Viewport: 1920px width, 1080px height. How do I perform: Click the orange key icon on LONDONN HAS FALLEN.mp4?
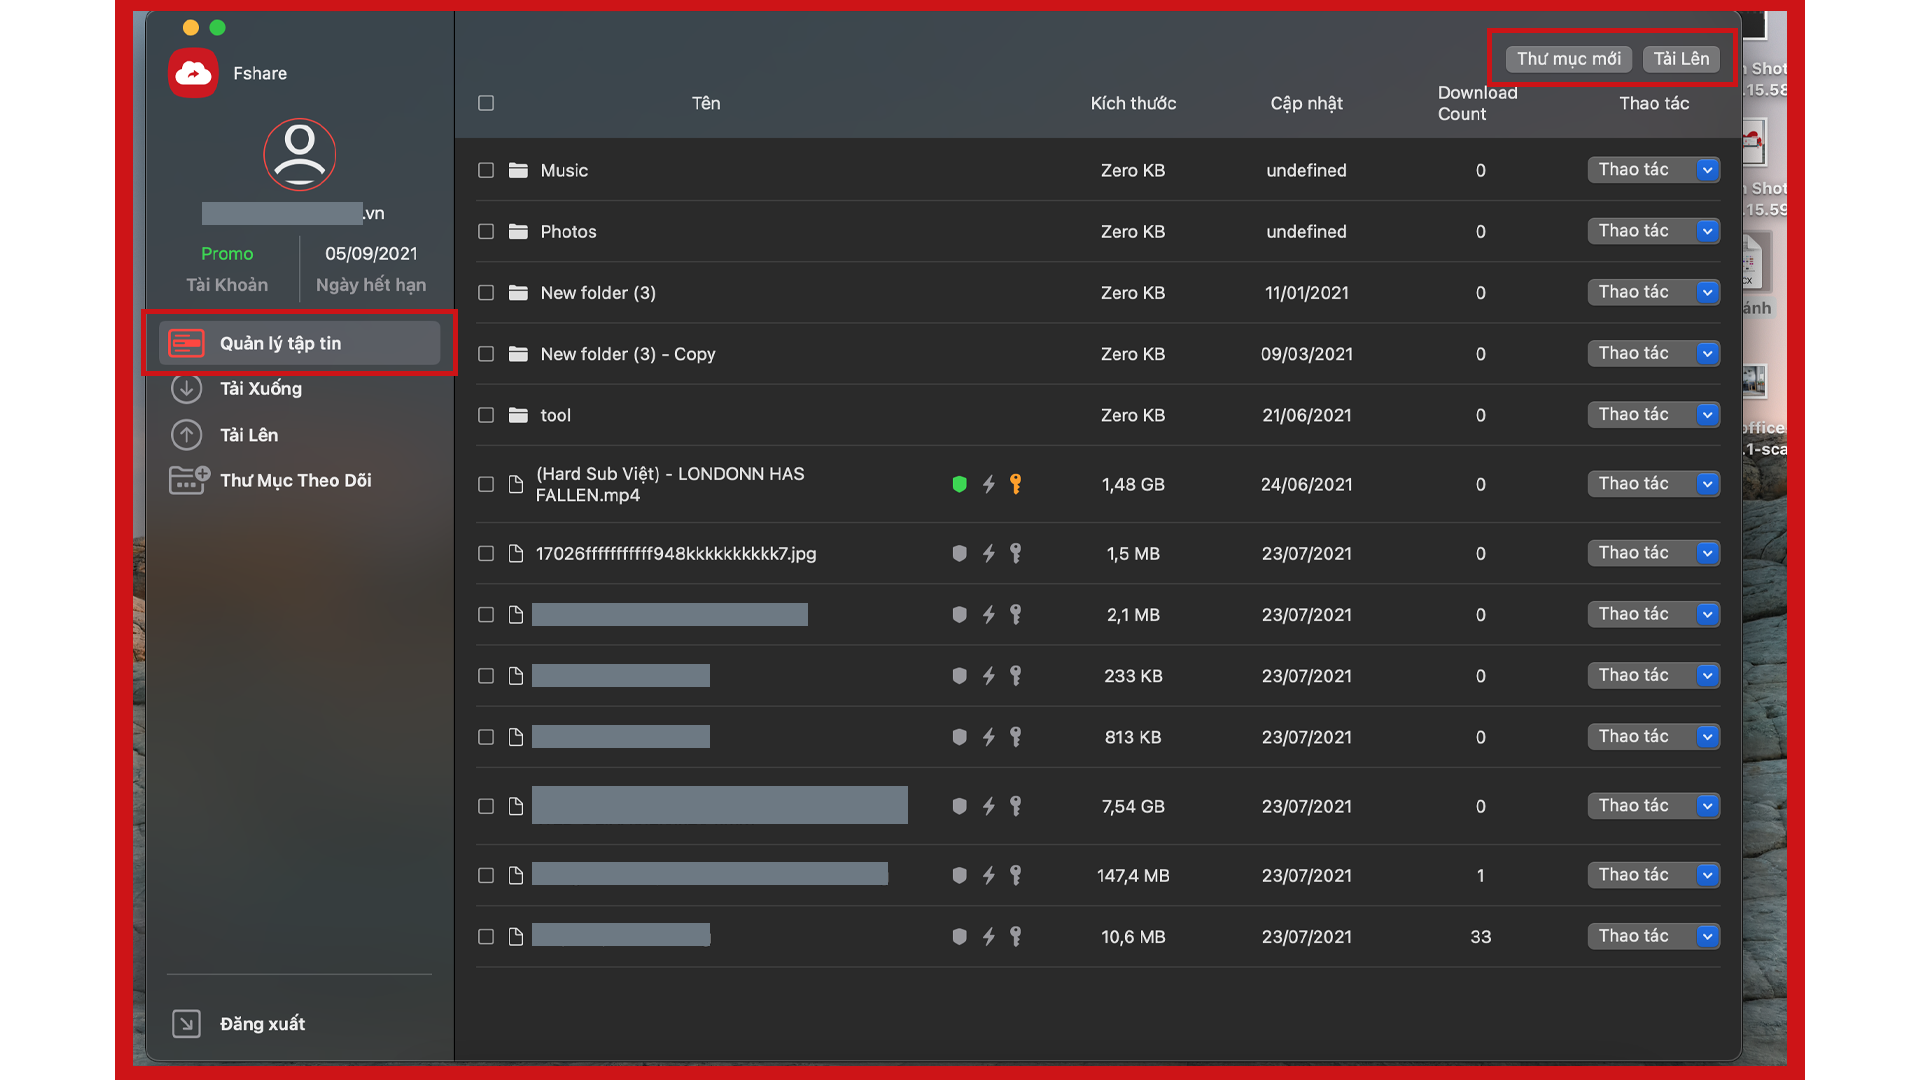click(x=1016, y=484)
